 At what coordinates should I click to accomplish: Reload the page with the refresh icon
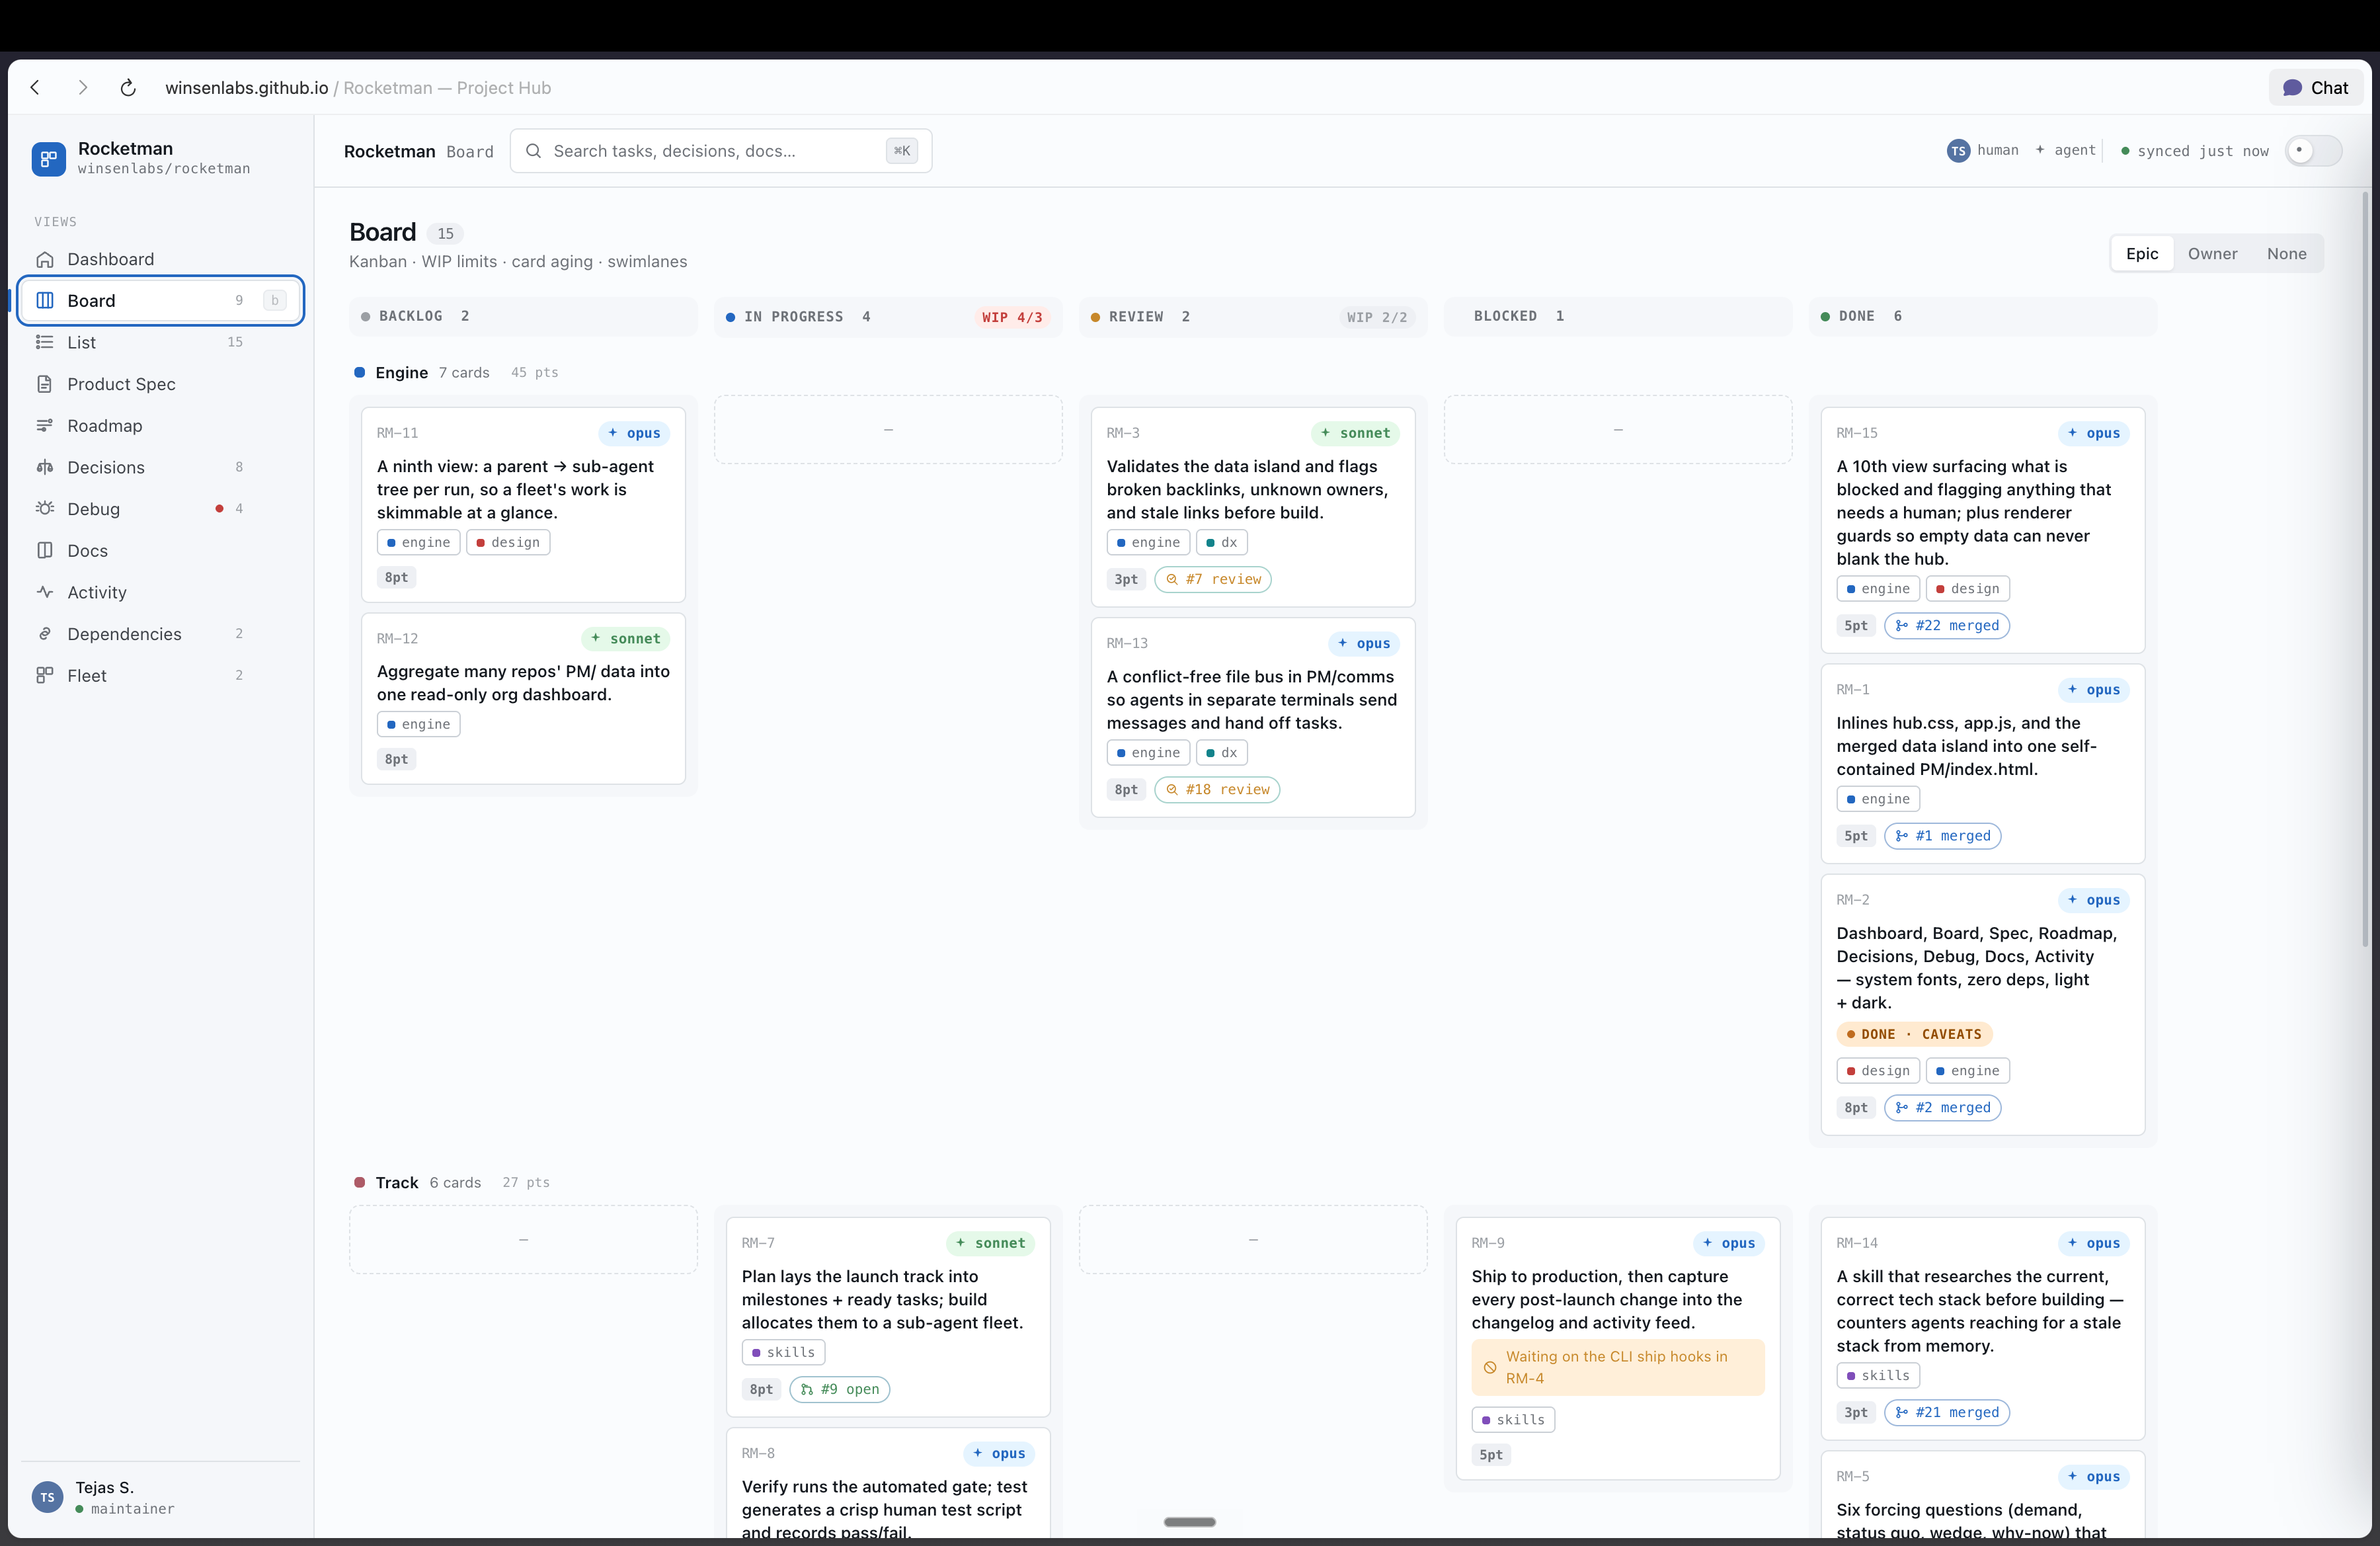(128, 88)
